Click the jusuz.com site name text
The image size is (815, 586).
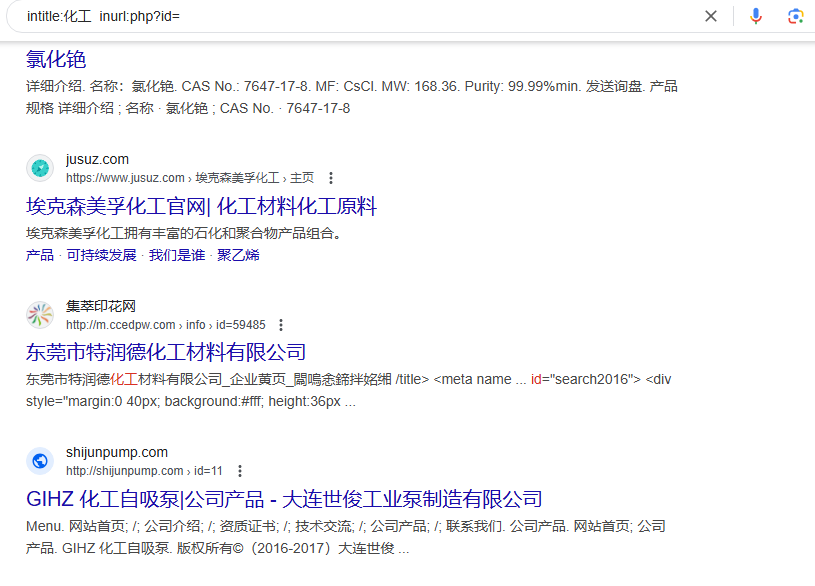[x=97, y=160]
